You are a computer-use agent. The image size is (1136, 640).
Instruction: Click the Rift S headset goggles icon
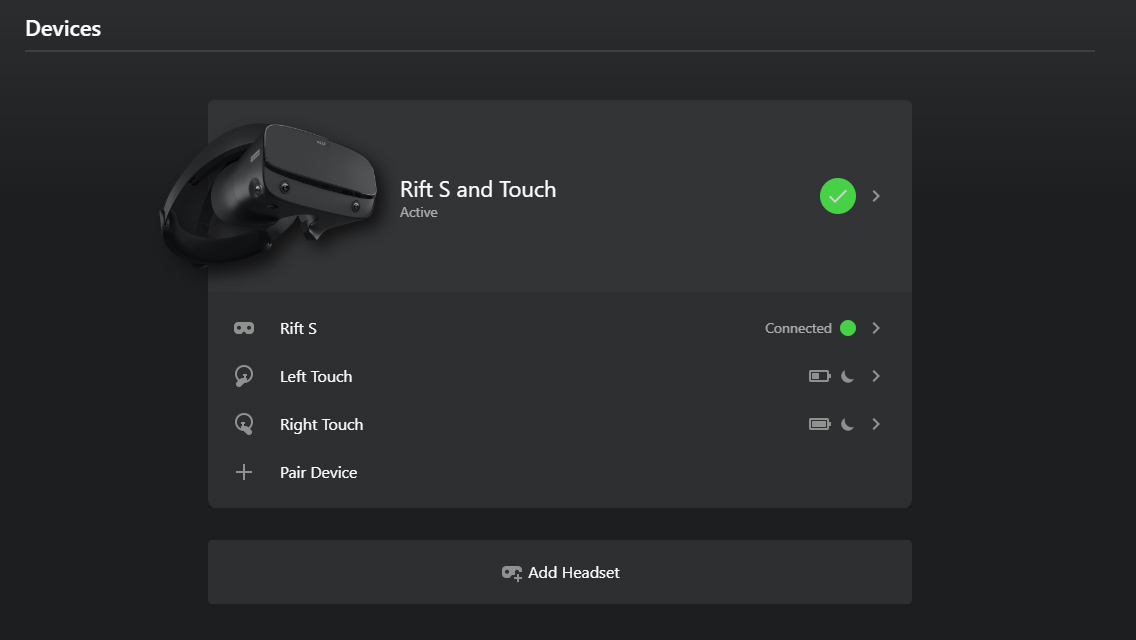(244, 328)
